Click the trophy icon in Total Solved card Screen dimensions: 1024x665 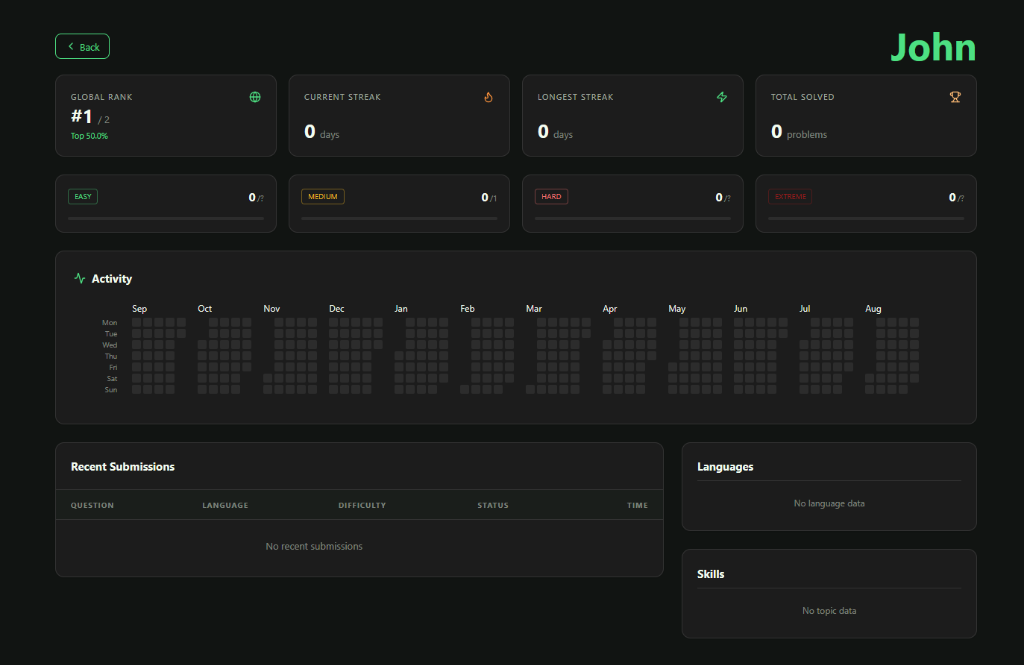(x=955, y=97)
